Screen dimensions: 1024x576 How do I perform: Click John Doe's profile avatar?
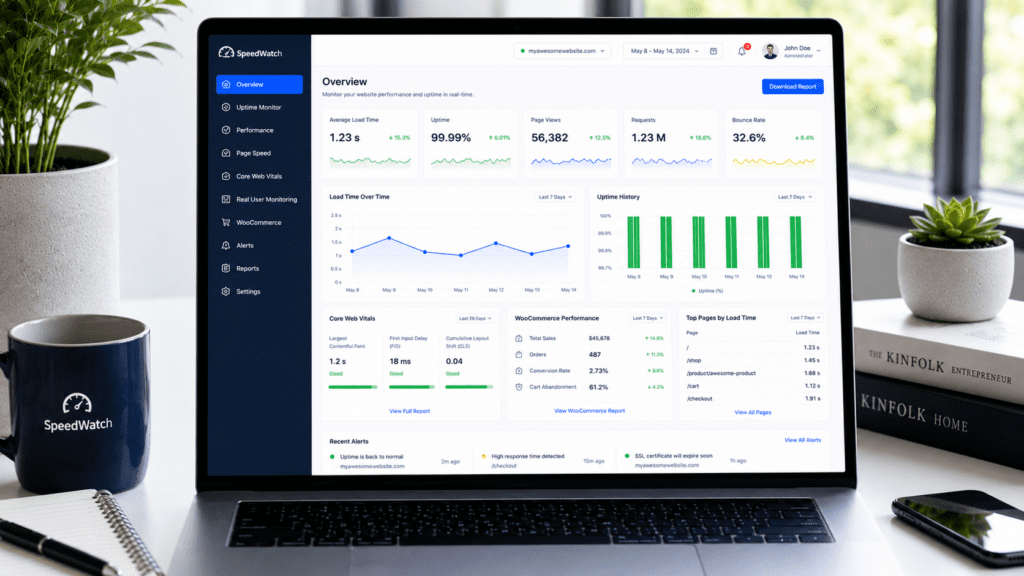pyautogui.click(x=770, y=51)
